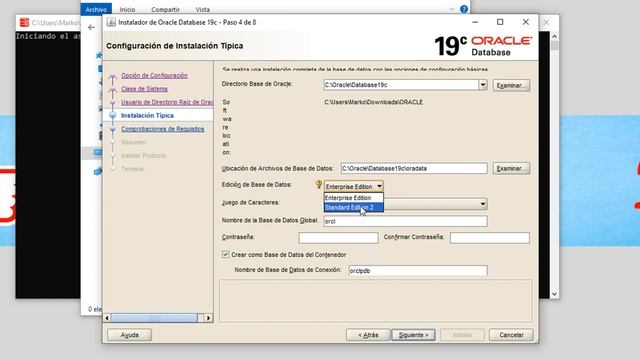Click the Java installer title bar icon
The height and width of the screenshot is (360, 640).
[x=111, y=22]
